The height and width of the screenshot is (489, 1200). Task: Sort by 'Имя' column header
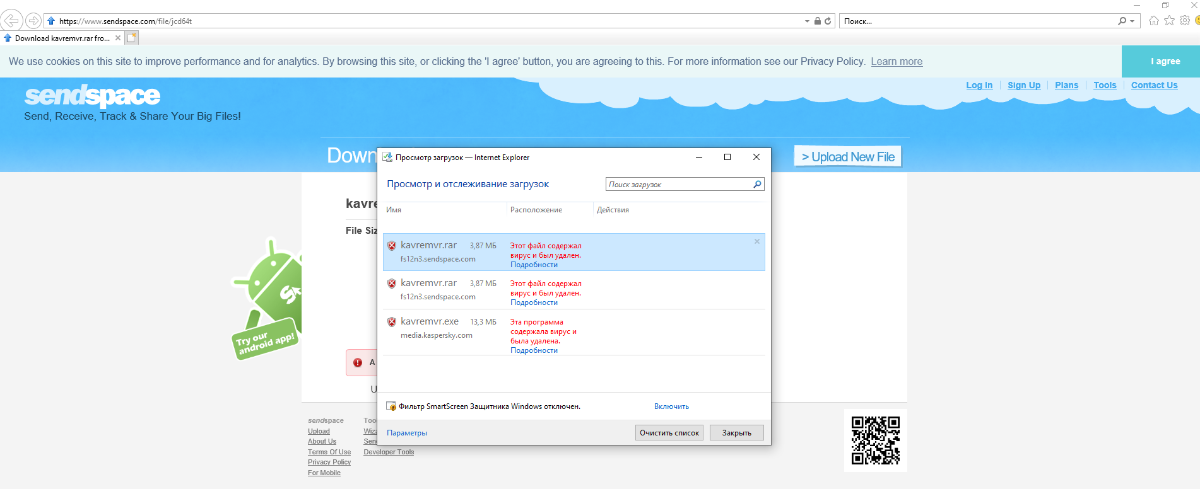click(x=394, y=210)
